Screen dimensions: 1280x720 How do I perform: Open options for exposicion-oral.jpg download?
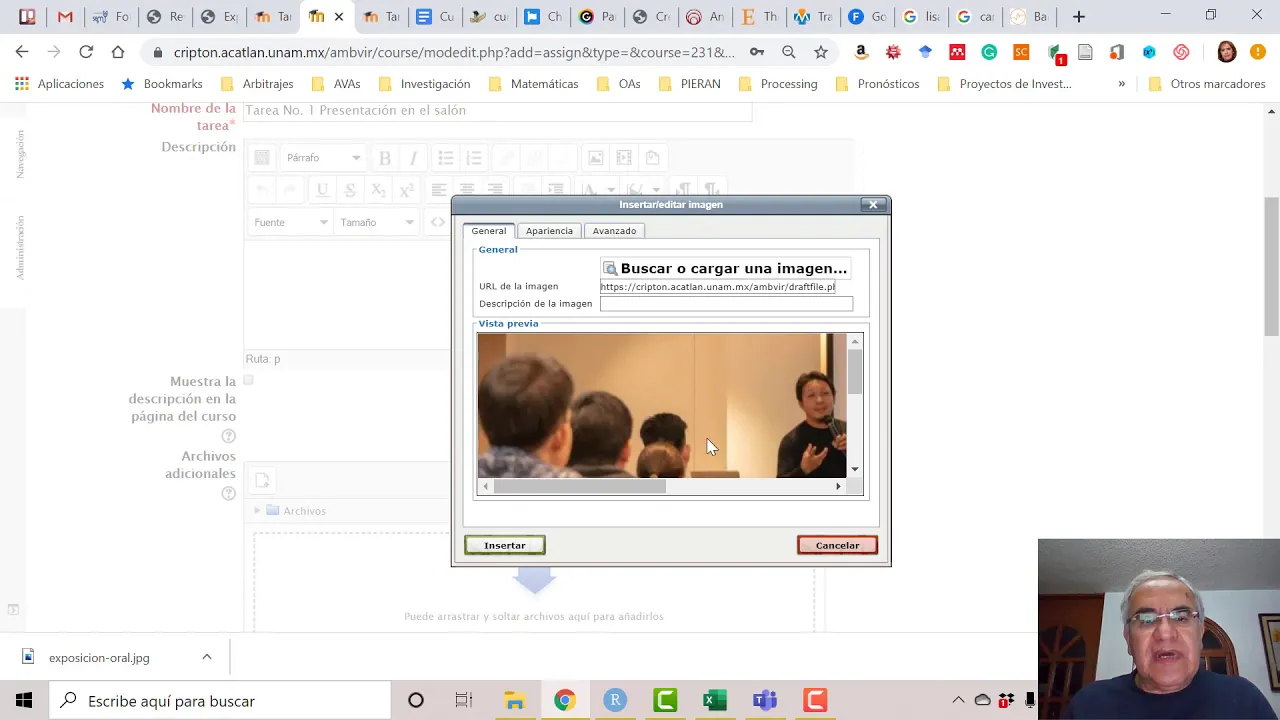207,657
